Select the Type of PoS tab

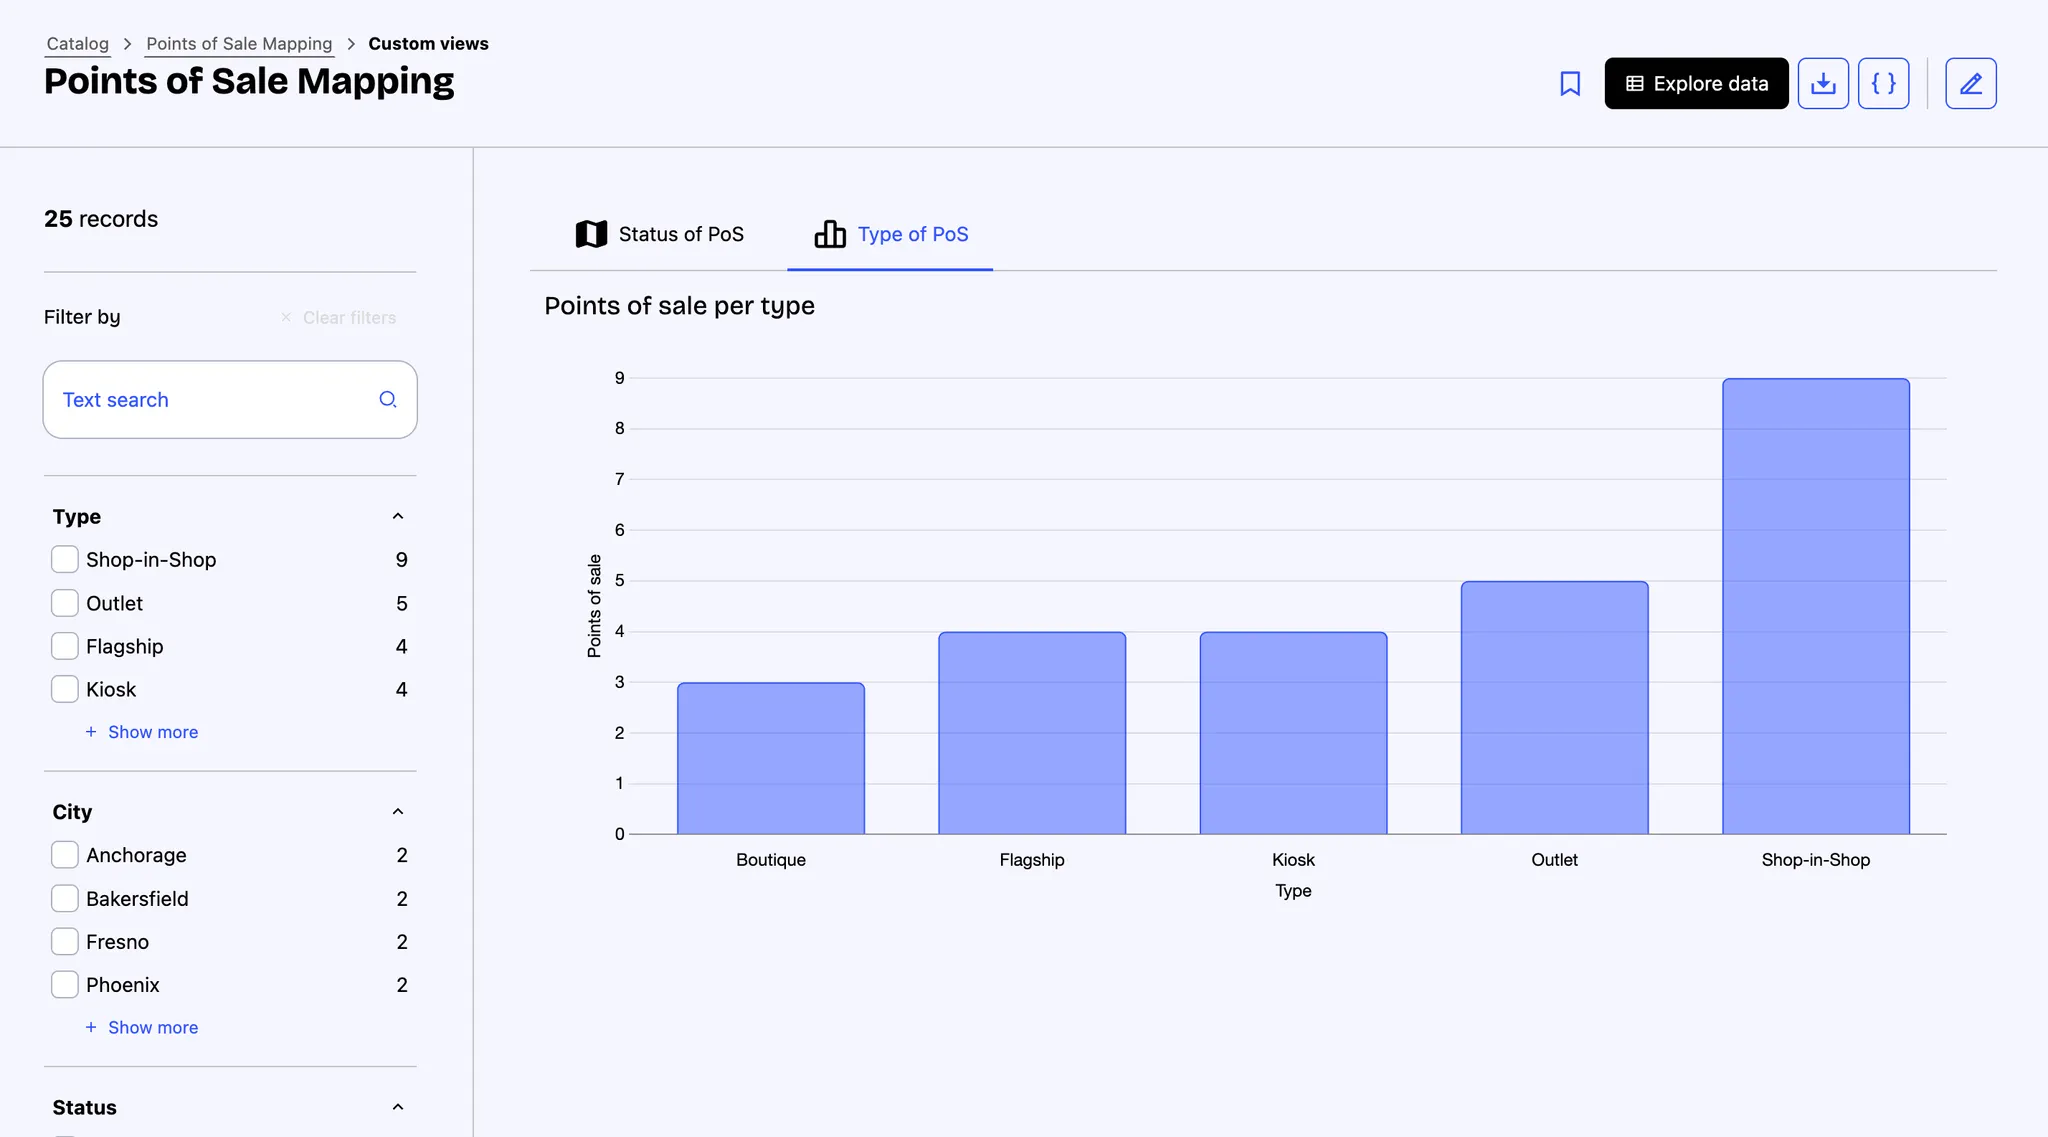[x=891, y=234]
